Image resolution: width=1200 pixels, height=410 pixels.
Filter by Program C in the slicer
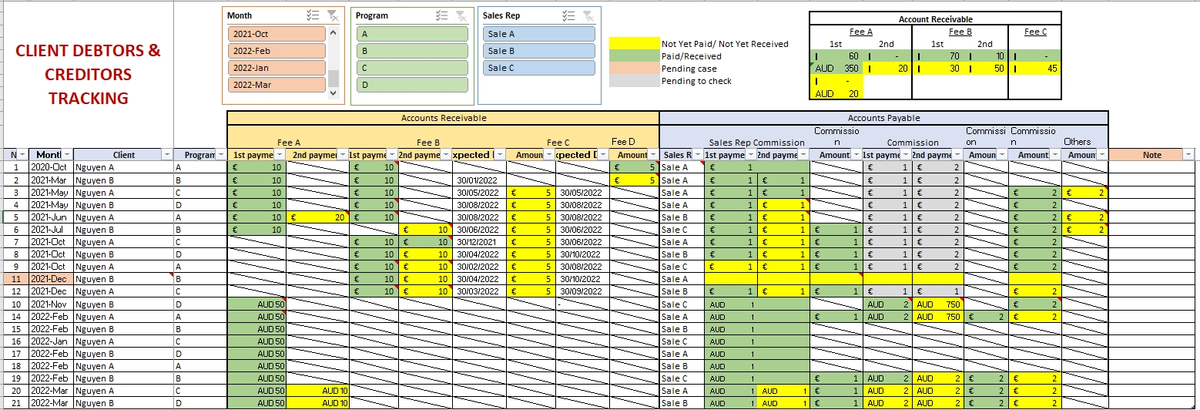(412, 67)
